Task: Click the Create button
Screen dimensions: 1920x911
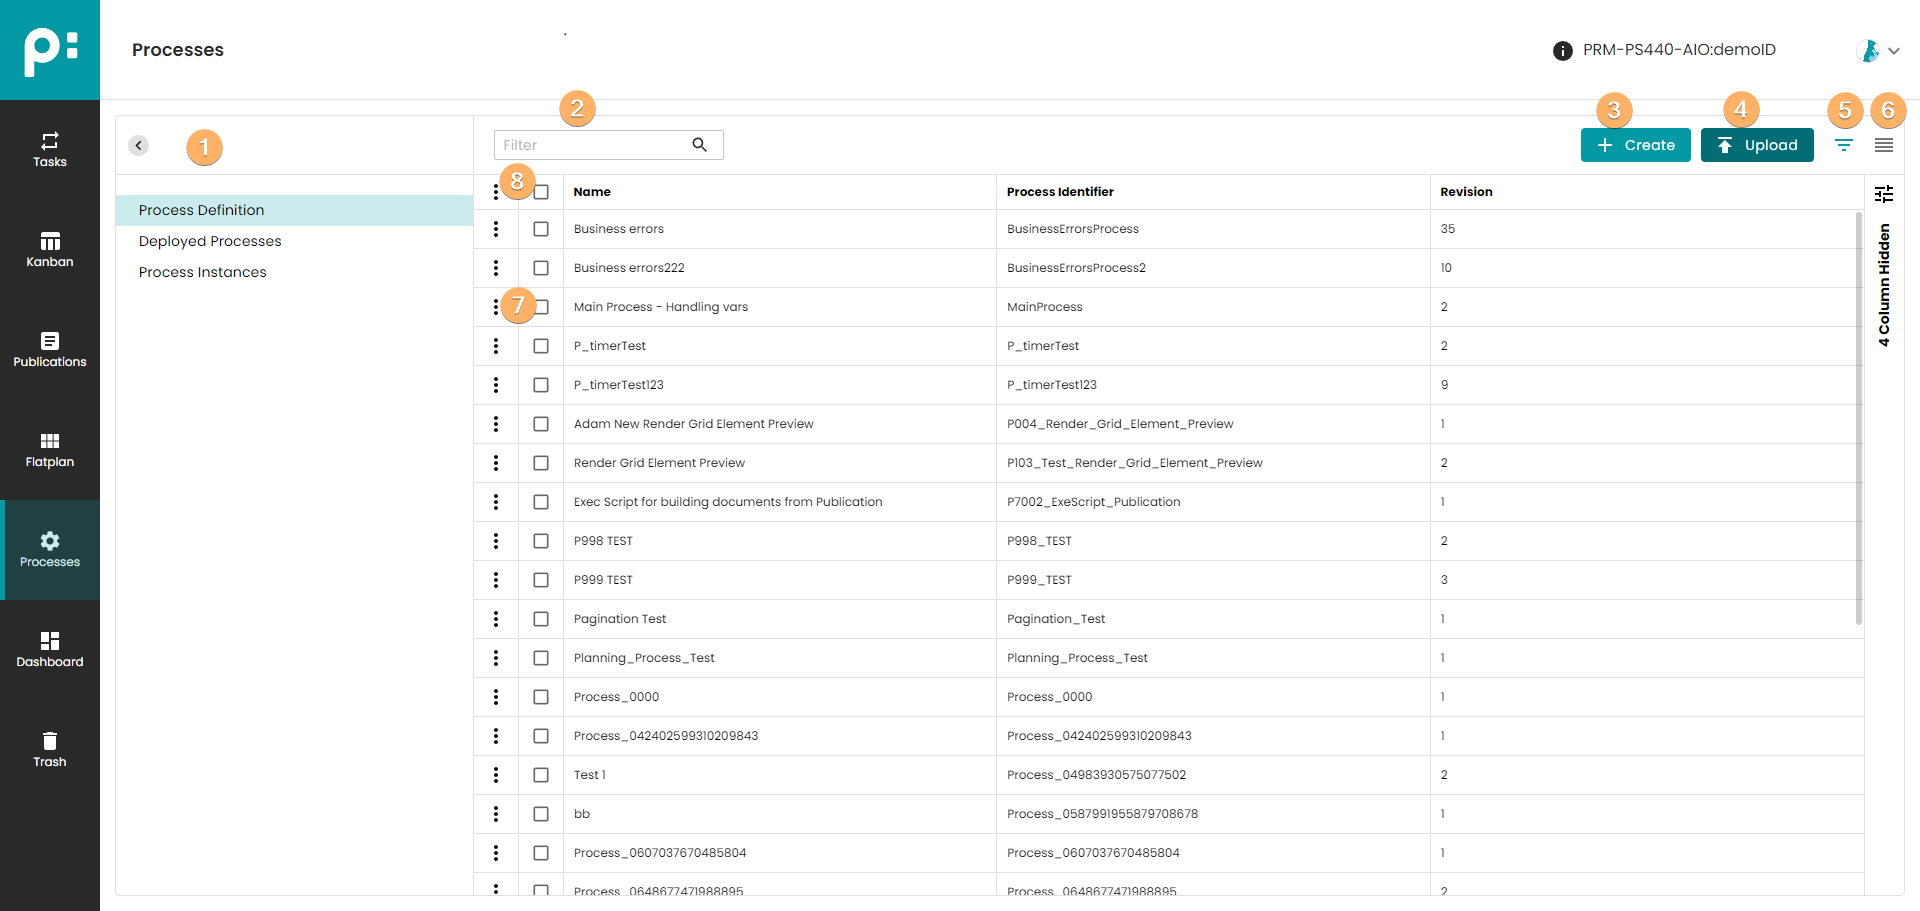Action: pyautogui.click(x=1635, y=145)
